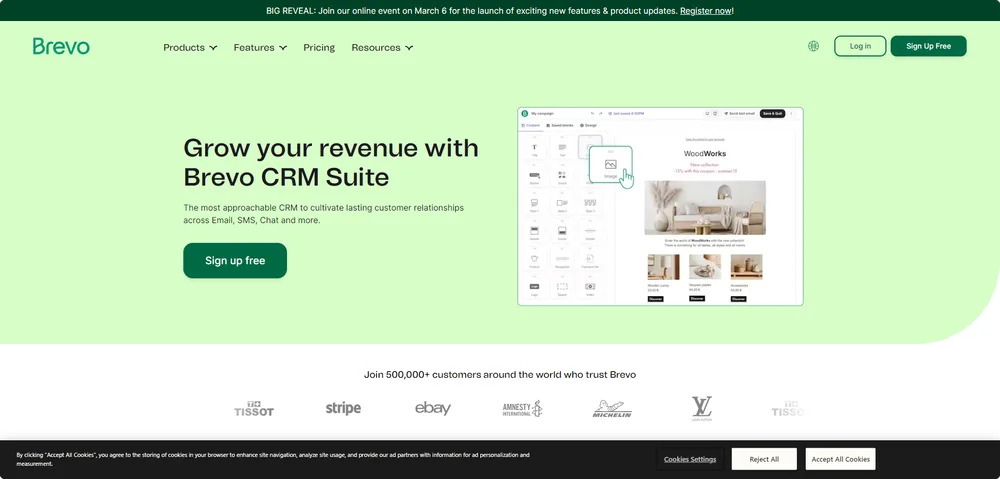Open the language selector globe icon
Screen dimensions: 1000x479
[813, 46]
